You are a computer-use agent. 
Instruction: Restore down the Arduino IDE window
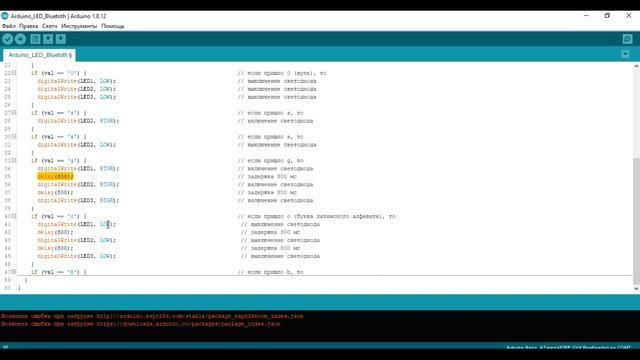(607, 16)
